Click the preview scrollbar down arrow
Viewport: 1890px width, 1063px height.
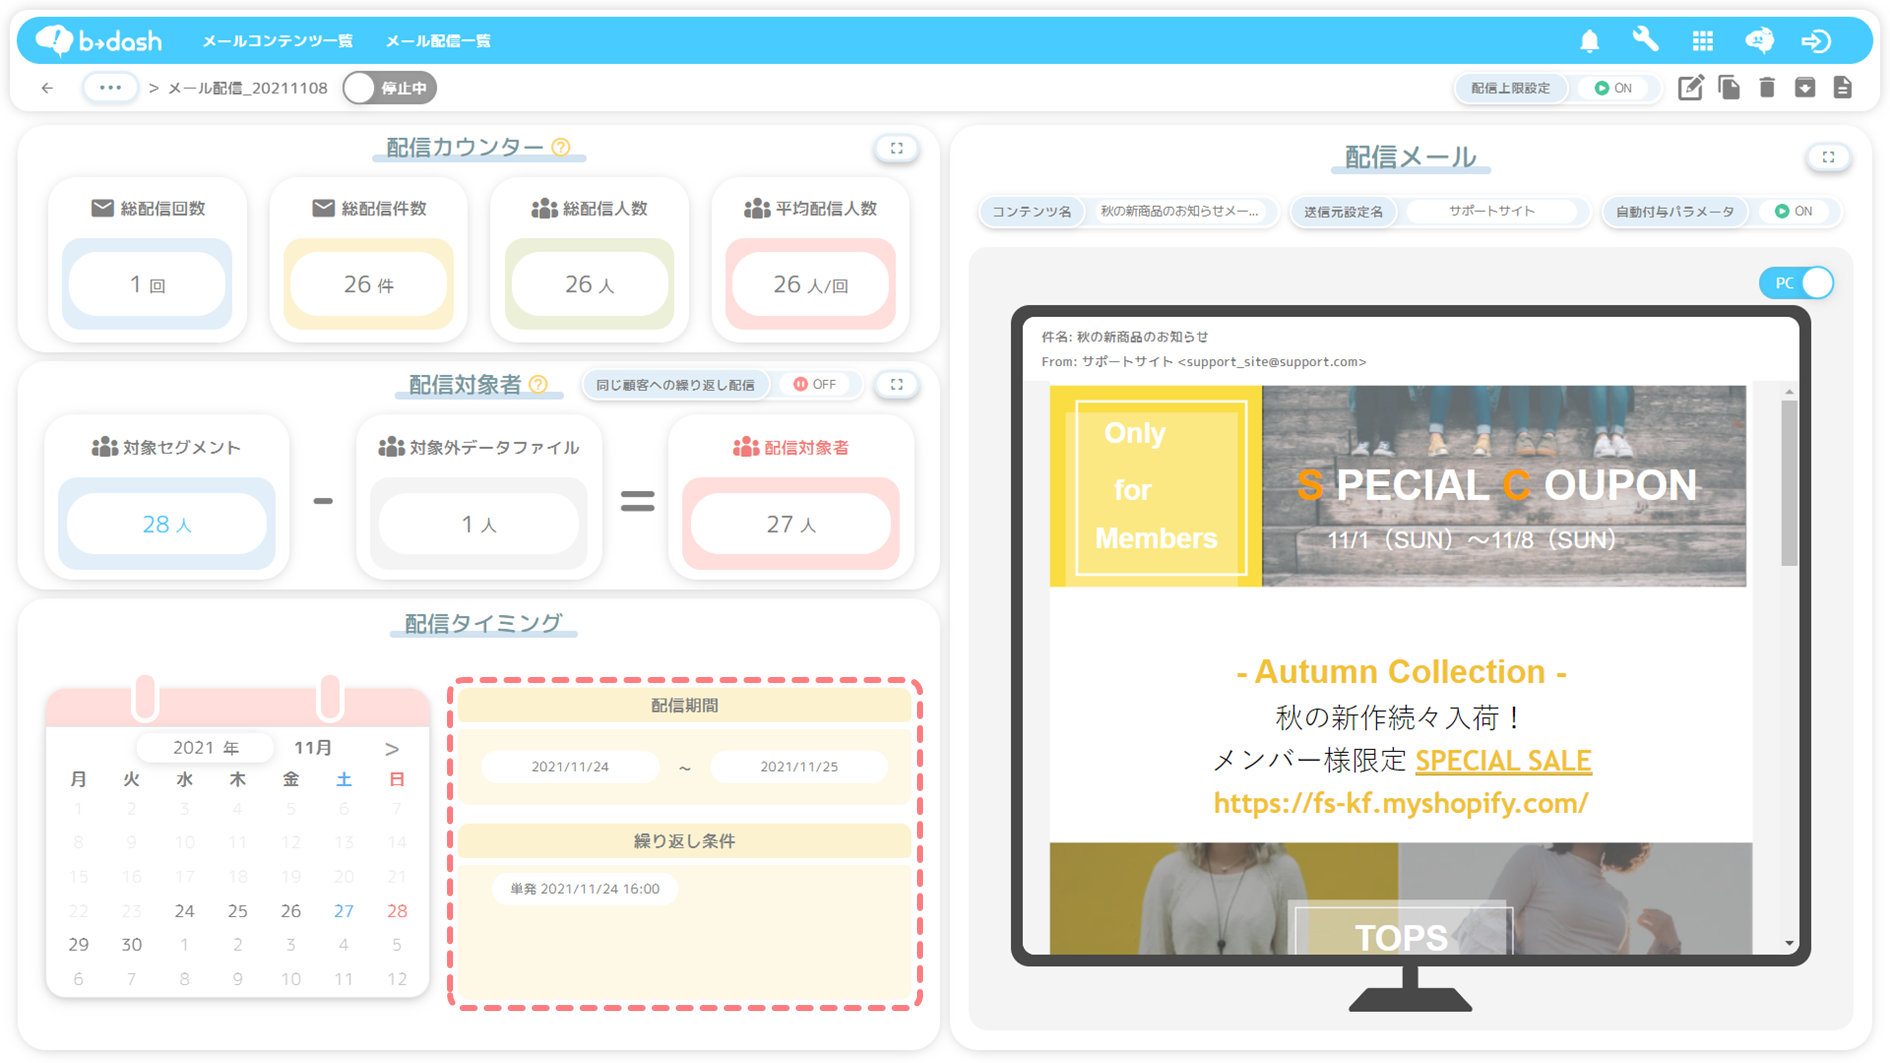pos(1789,943)
